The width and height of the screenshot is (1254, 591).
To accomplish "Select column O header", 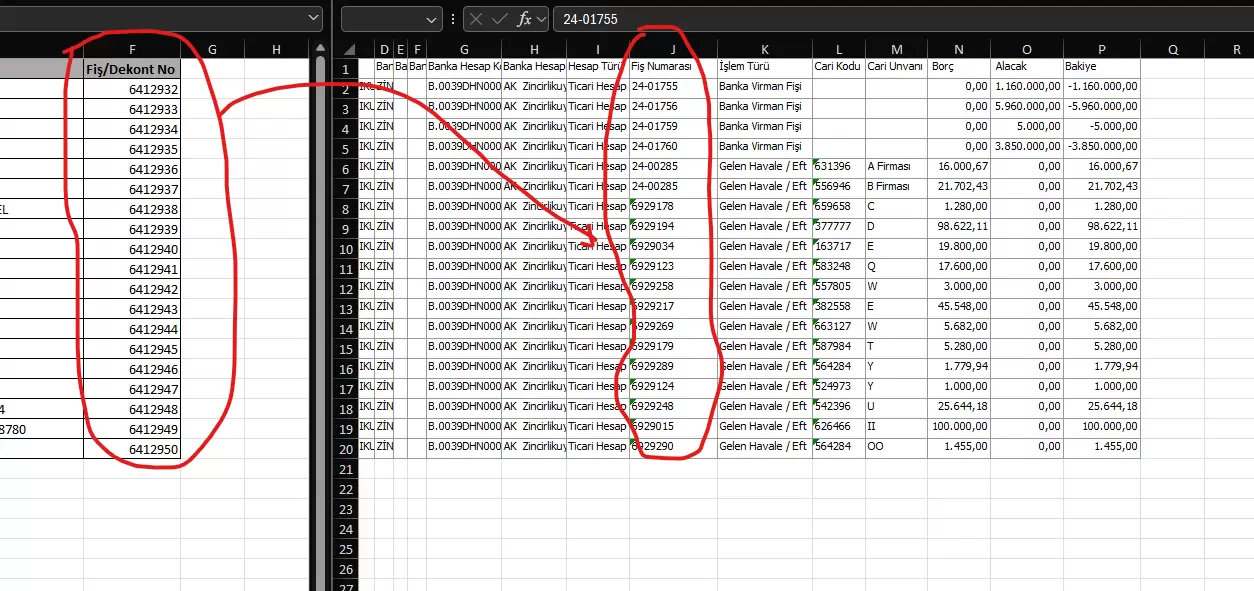I will coord(1027,49).
